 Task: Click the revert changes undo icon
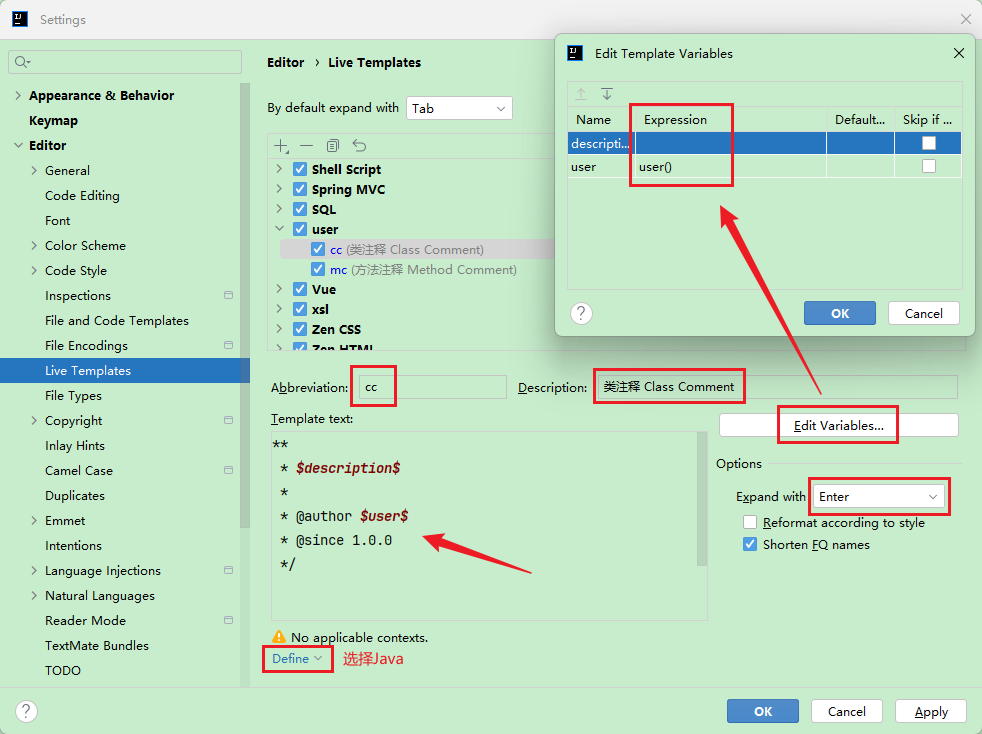359,146
